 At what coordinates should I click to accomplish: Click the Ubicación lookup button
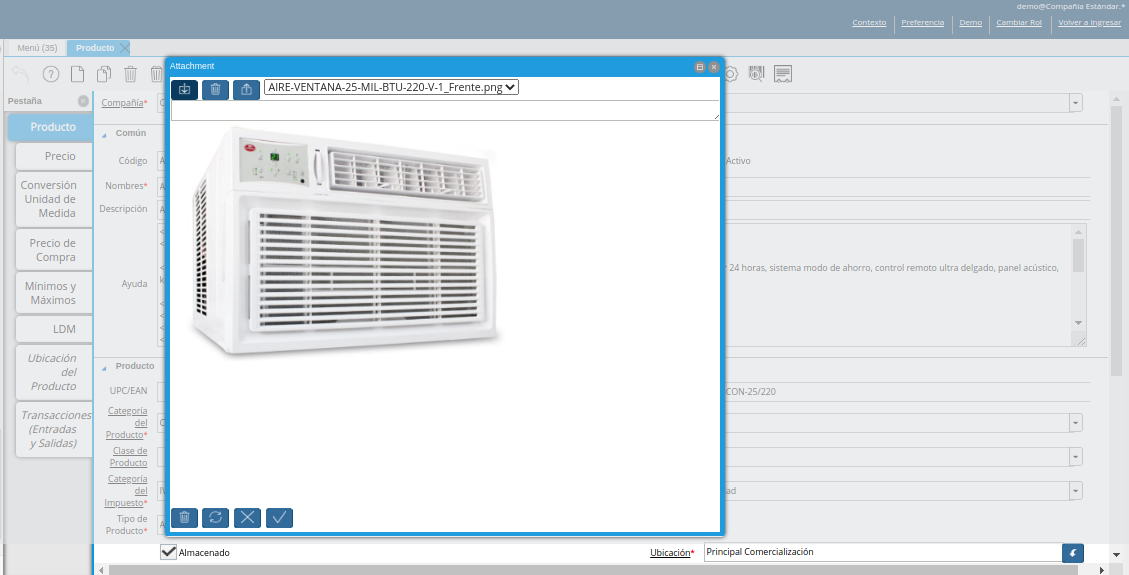[x=1073, y=553]
